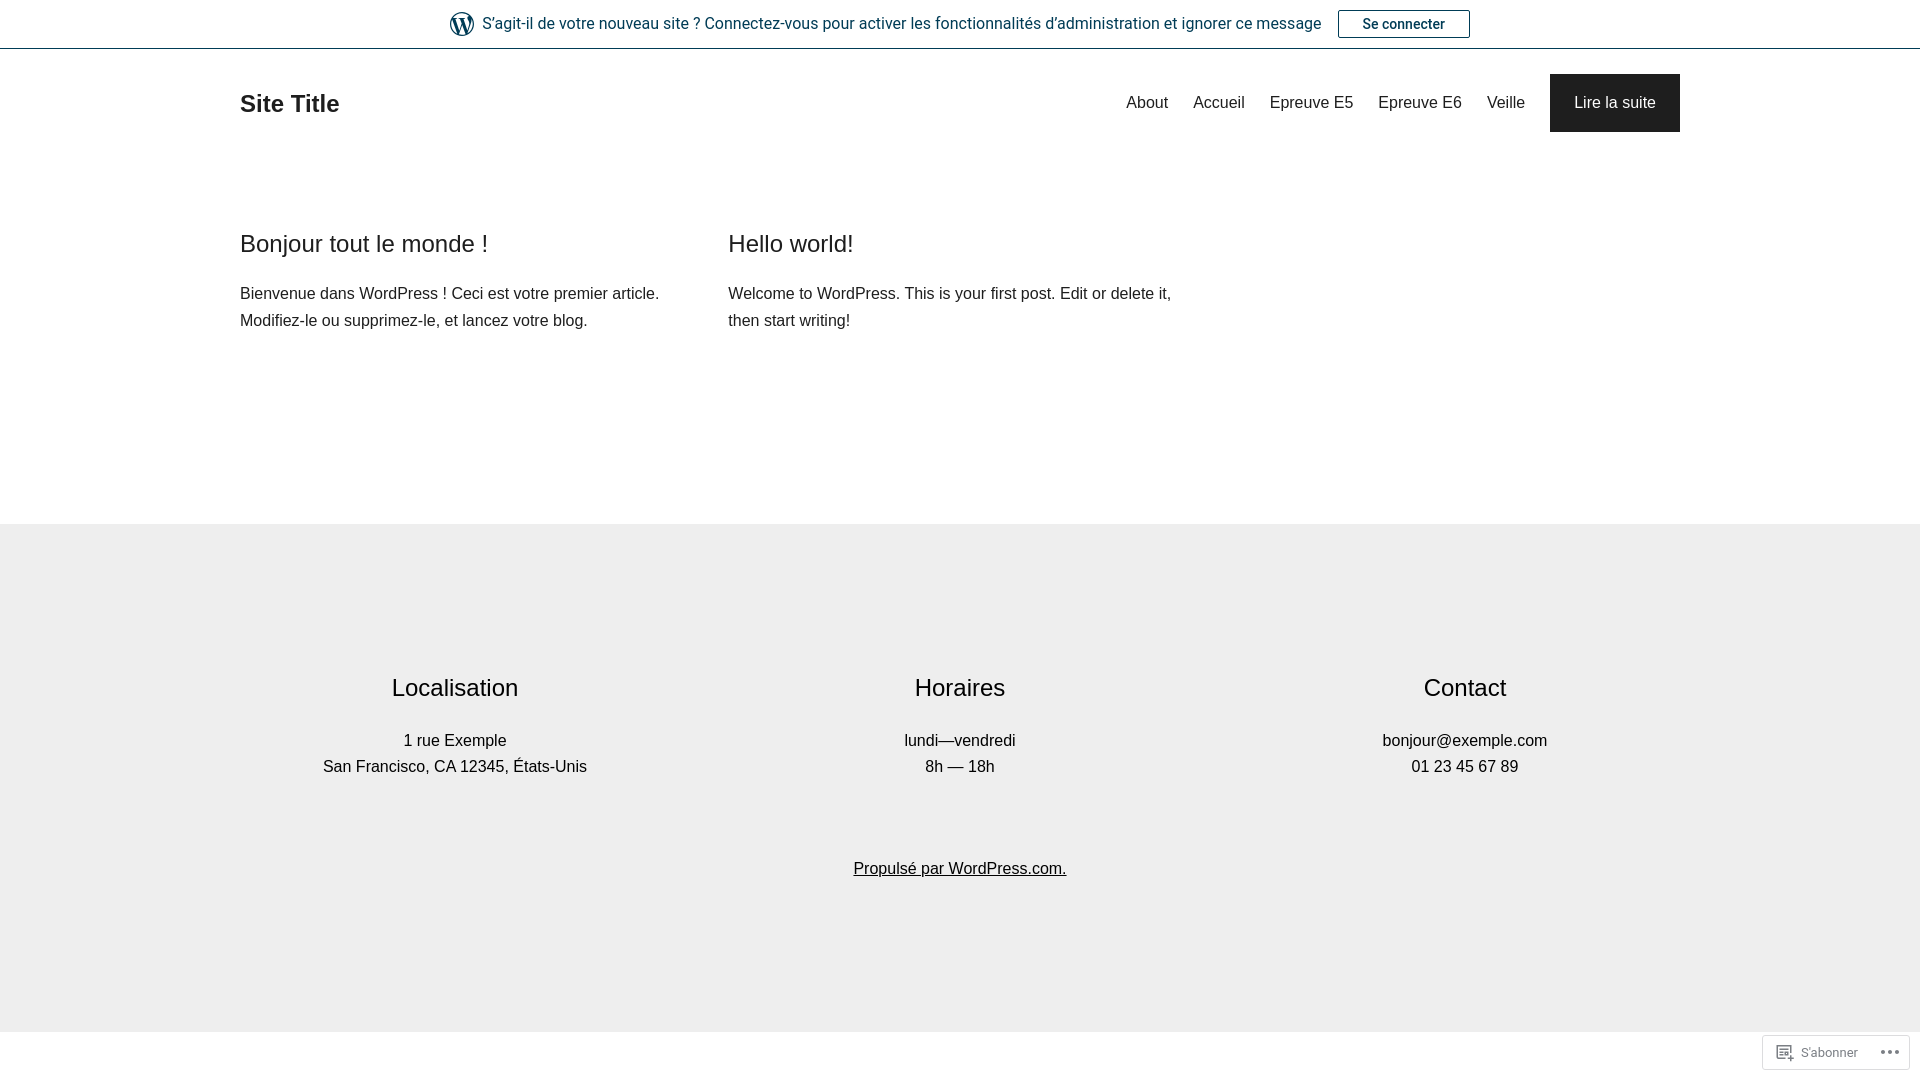Image resolution: width=1920 pixels, height=1080 pixels.
Task: Click the bonjour@exemple.com email text
Action: (1464, 741)
